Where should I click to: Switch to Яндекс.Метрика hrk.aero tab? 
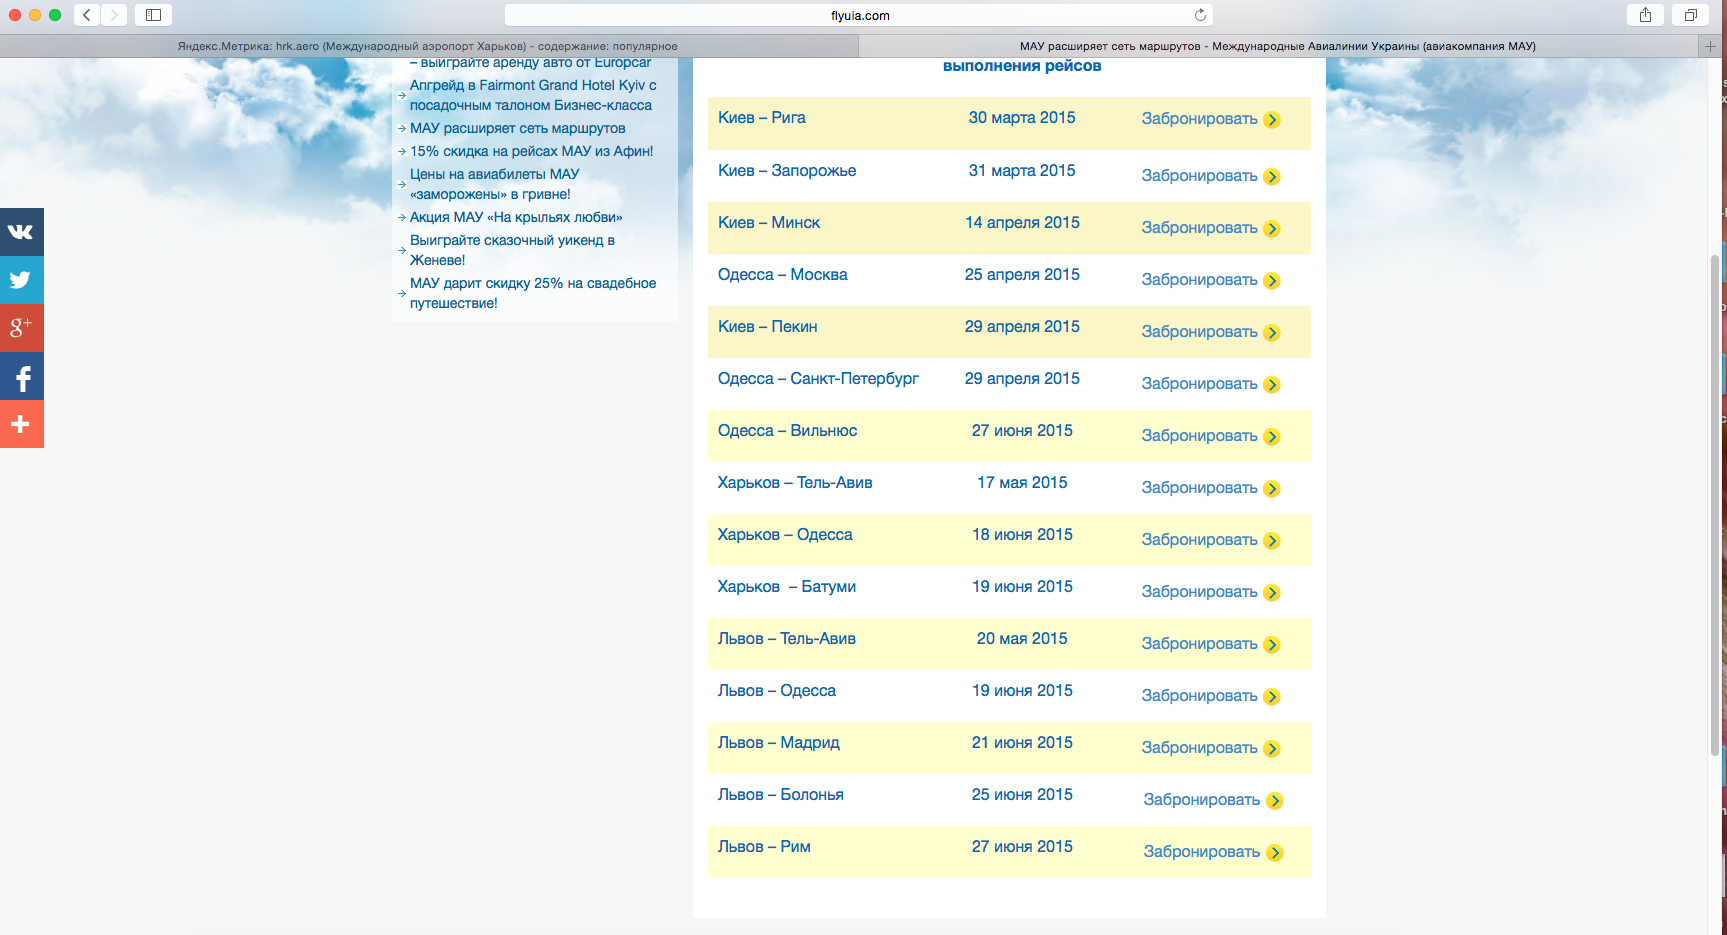tap(428, 46)
